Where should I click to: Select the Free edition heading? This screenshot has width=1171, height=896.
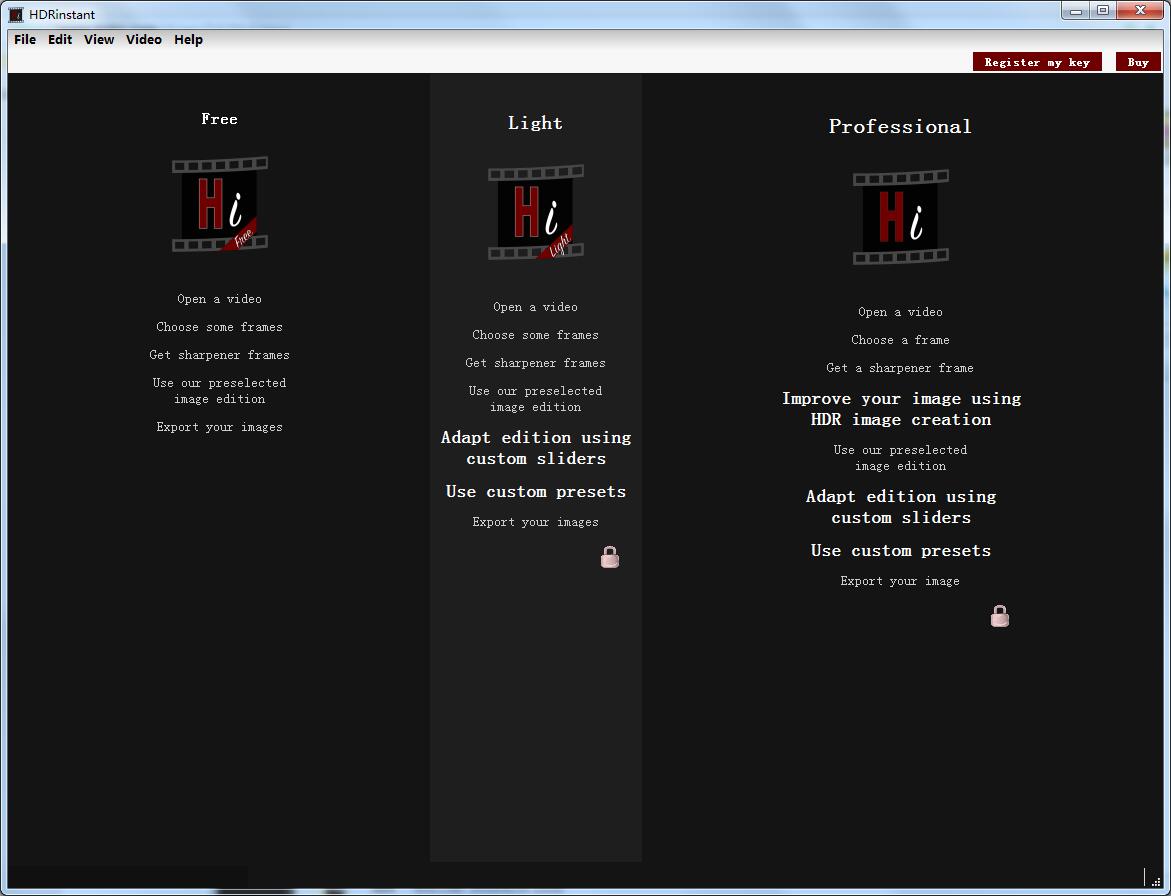pyautogui.click(x=219, y=119)
